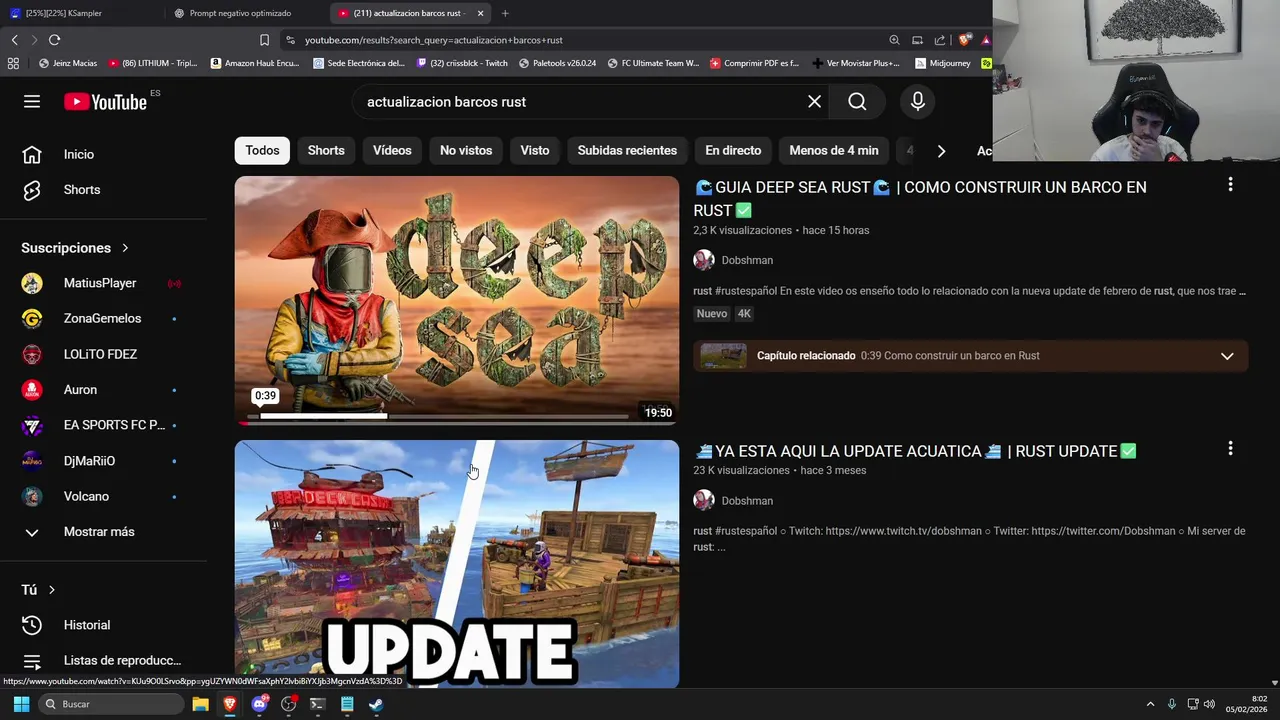Open OBS Studio from the taskbar

289,704
